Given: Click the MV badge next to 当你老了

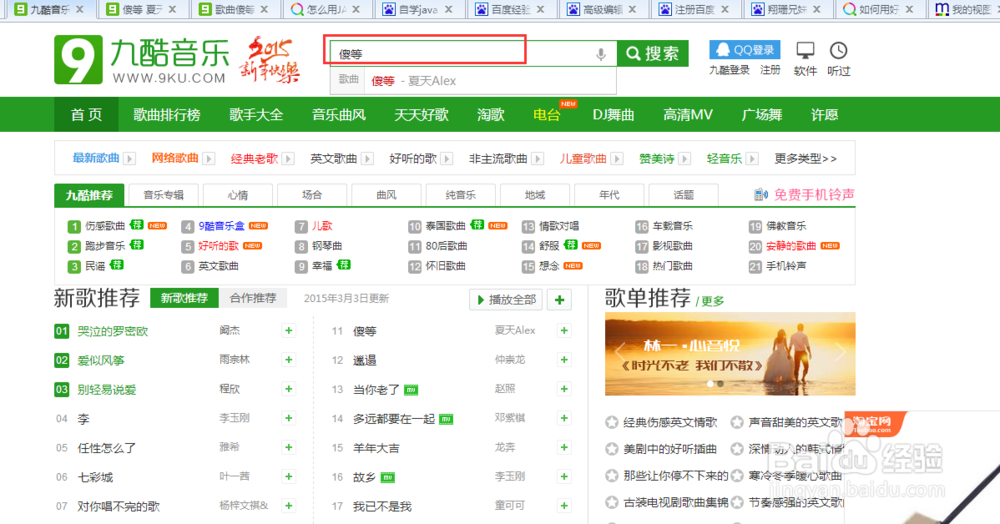Looking at the screenshot, I should pyautogui.click(x=411, y=390).
